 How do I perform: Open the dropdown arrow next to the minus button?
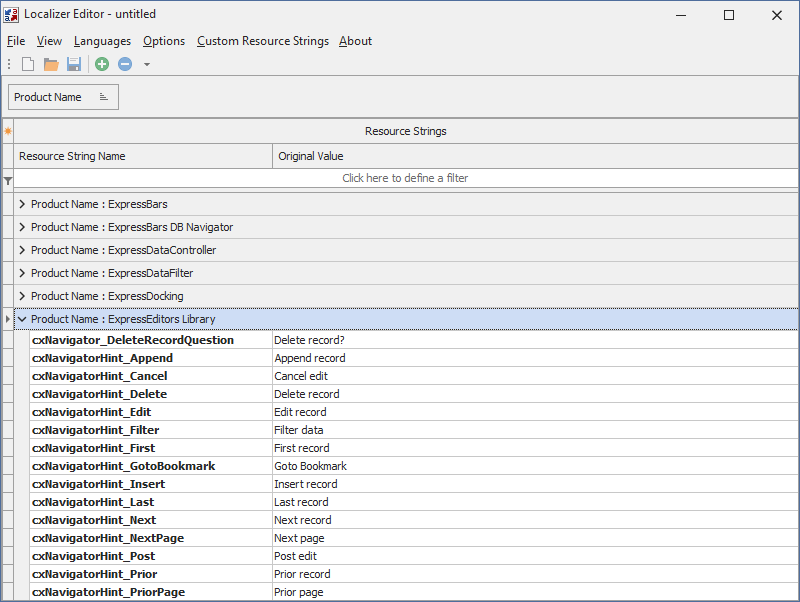point(146,64)
